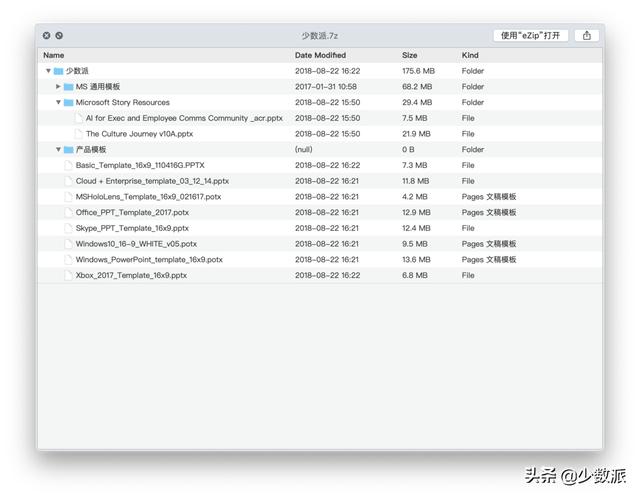The height and width of the screenshot is (498, 640).
Task: Select row named 少数派
Action: (x=320, y=71)
